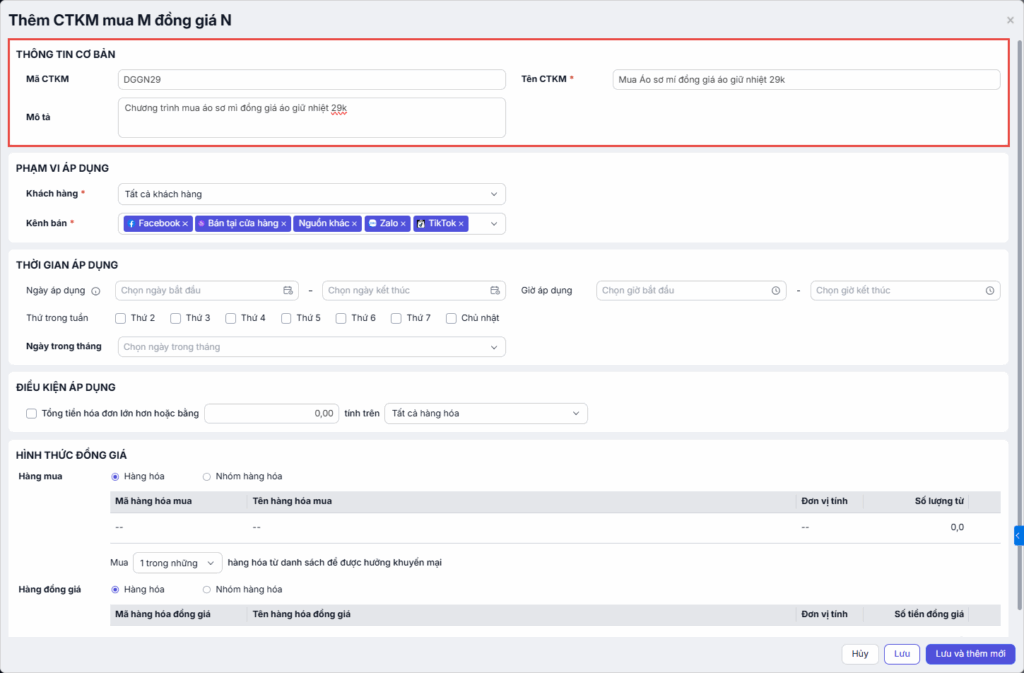Tick the Thứ 6 checkbox
Screen dimensions: 1024x673
[x=341, y=319]
